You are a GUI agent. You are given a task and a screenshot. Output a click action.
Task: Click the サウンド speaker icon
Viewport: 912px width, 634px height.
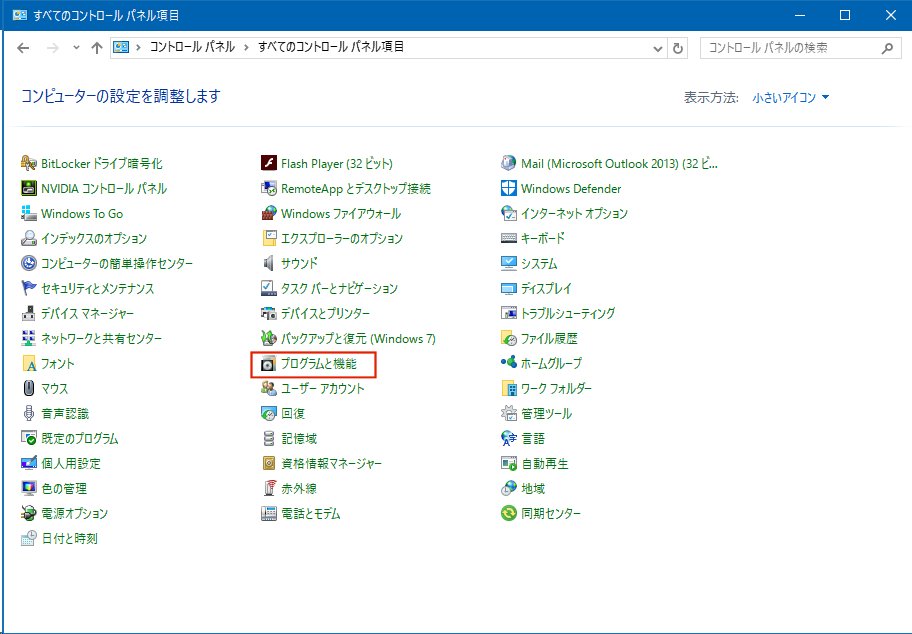pos(269,263)
